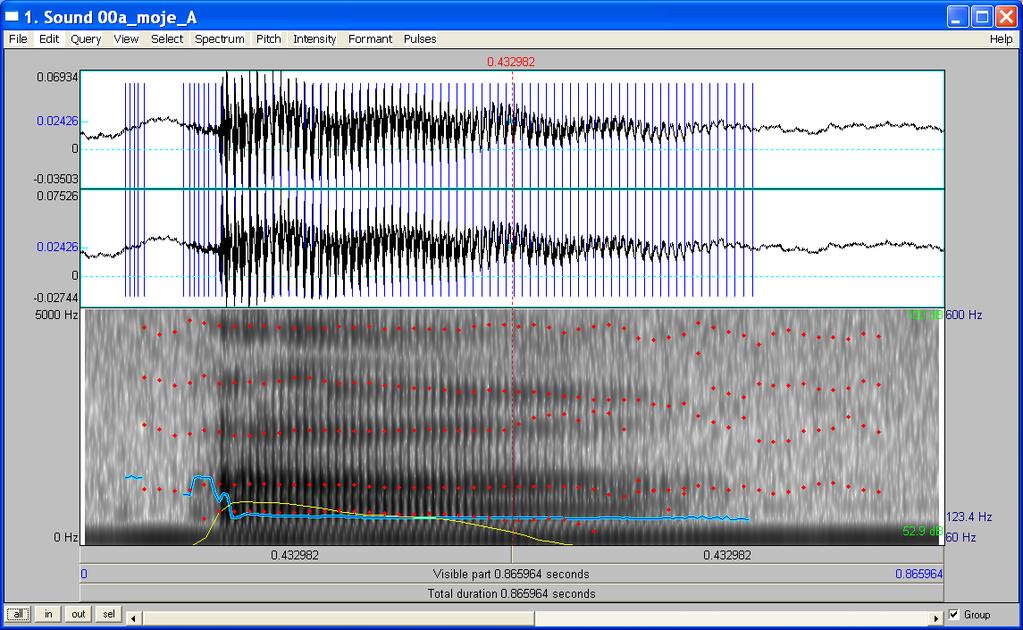The image size is (1023, 630).
Task: Open the Select menu
Action: pyautogui.click(x=167, y=39)
